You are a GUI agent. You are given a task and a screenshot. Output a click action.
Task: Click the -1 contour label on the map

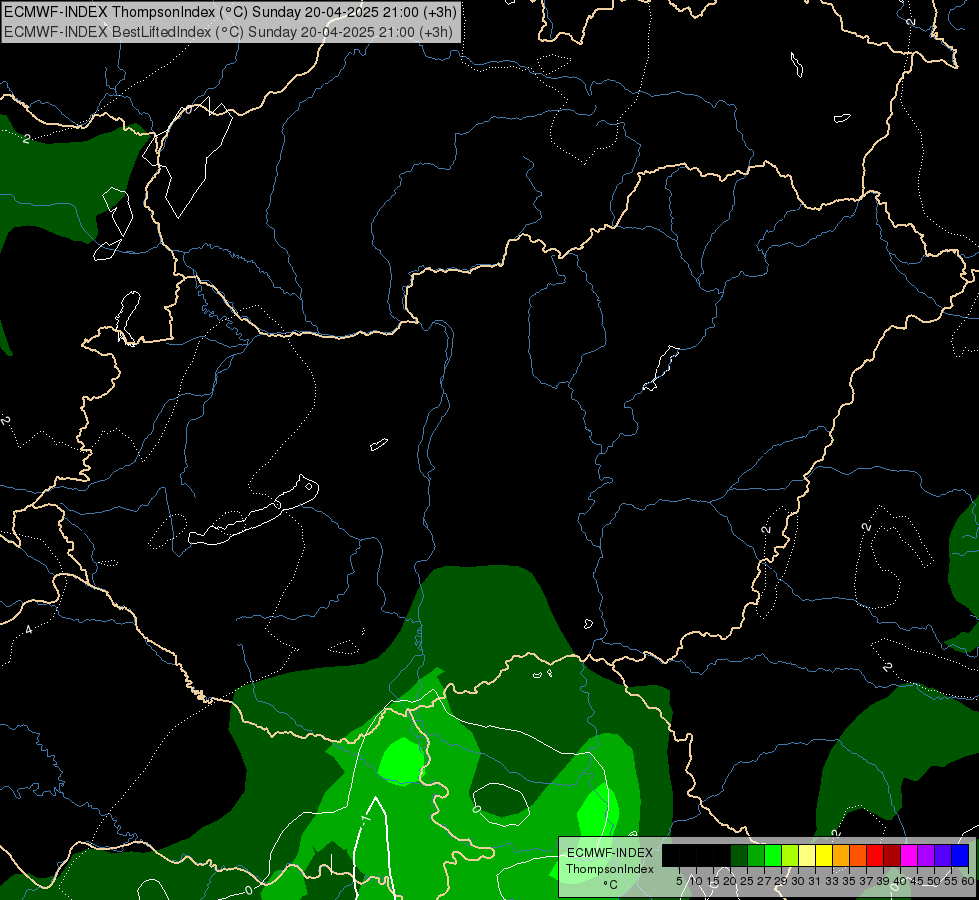click(366, 818)
